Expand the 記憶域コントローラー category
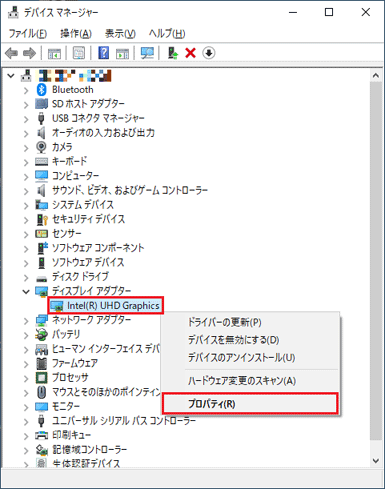 coord(26,451)
